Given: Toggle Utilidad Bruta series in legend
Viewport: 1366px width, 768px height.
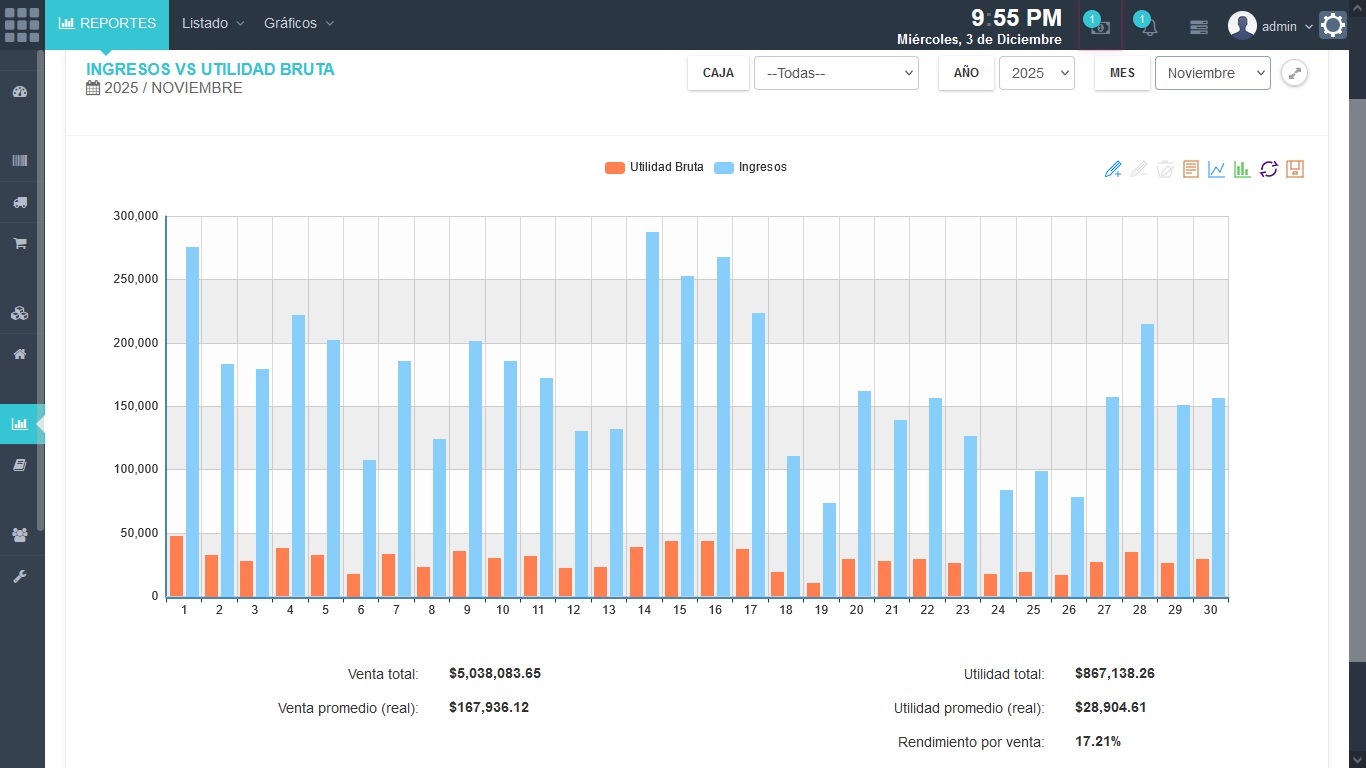Looking at the screenshot, I should (655, 167).
